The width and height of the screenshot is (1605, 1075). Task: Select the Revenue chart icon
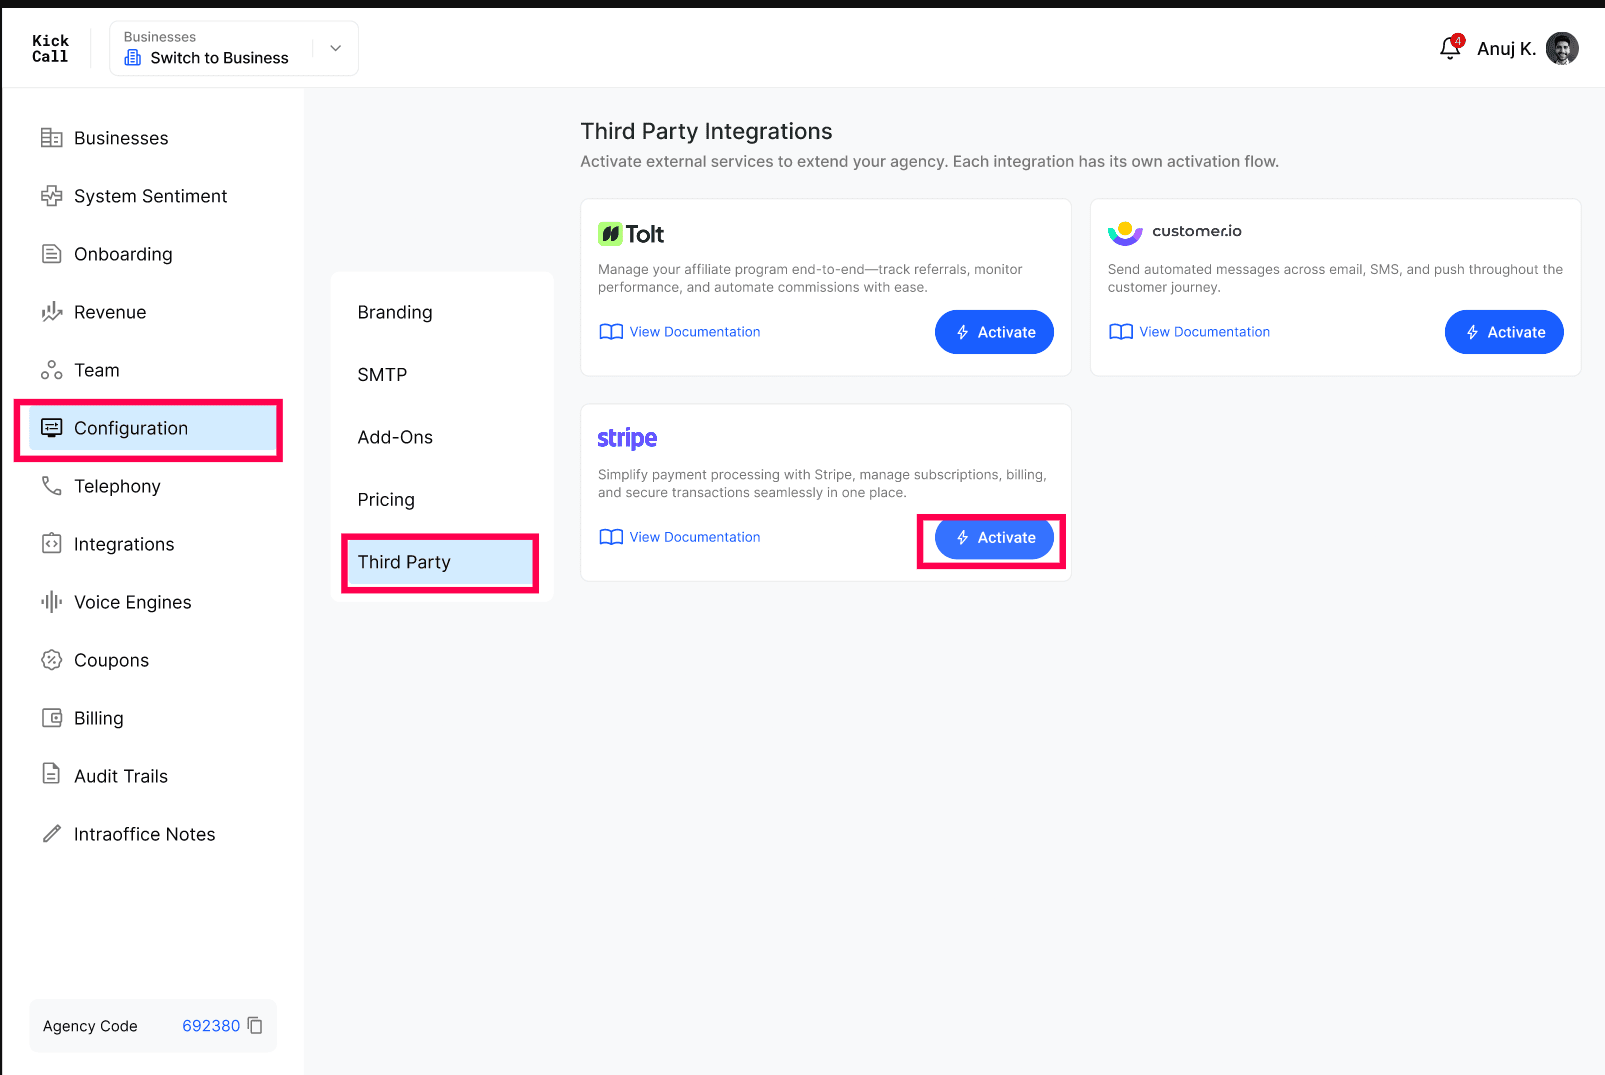click(51, 312)
